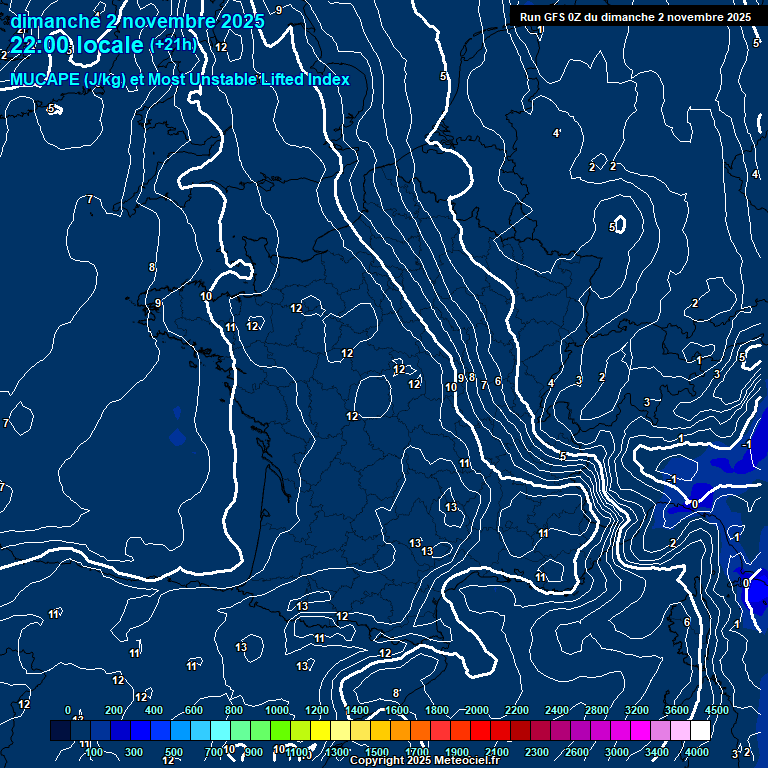Click the '1800' legend scale label
This screenshot has width=768, height=768.
point(437,710)
